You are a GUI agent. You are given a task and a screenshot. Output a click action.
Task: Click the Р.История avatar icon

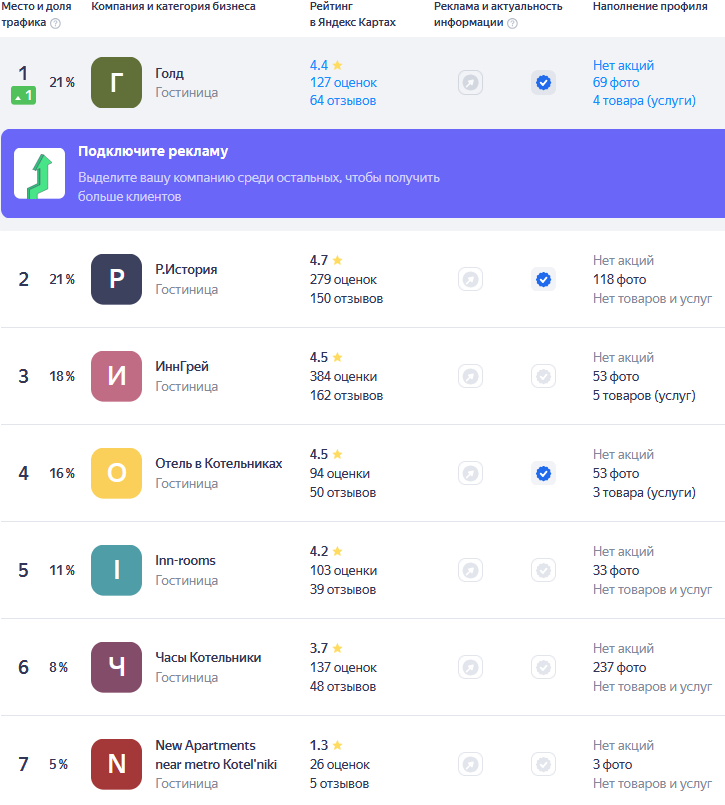point(117,279)
